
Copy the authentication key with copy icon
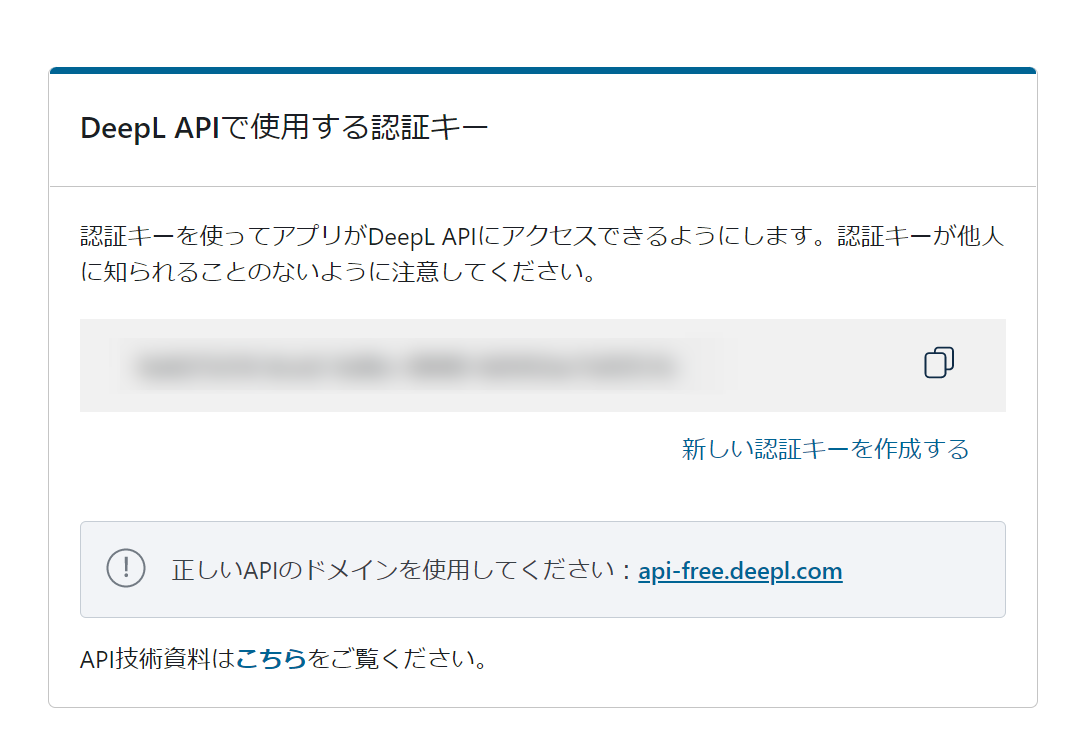click(939, 362)
